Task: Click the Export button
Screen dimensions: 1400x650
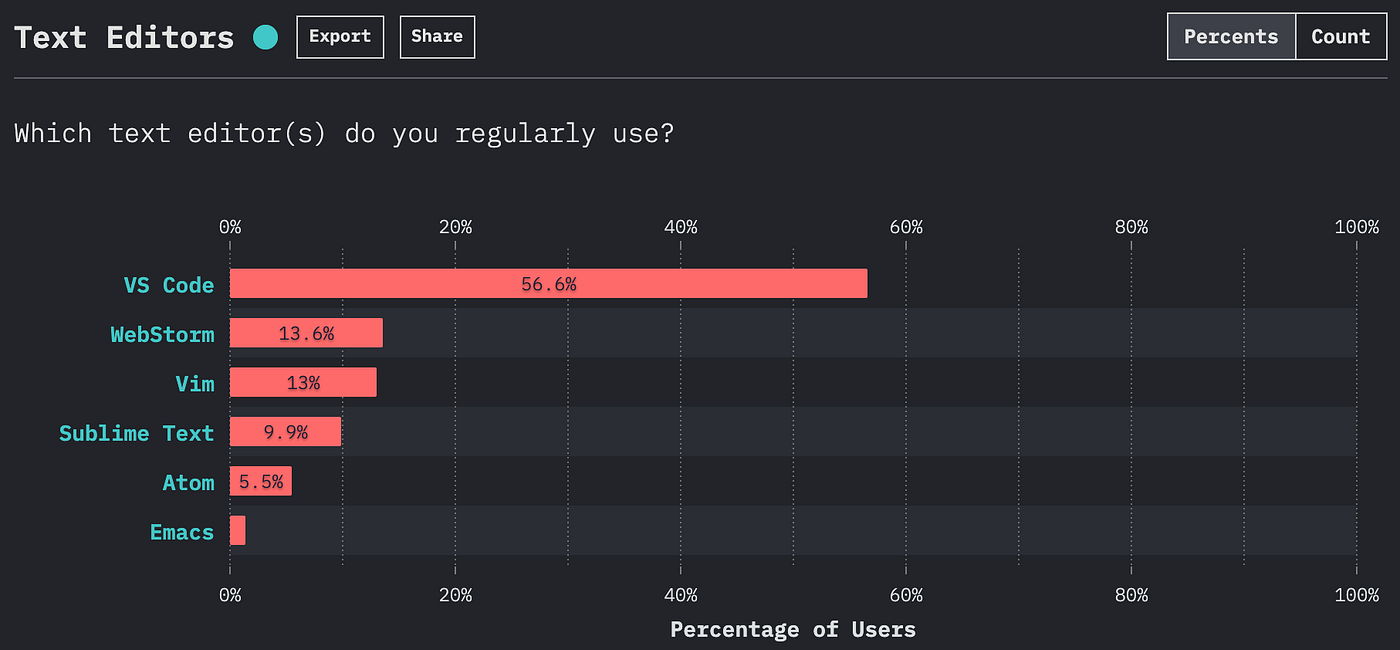Action: (x=340, y=36)
